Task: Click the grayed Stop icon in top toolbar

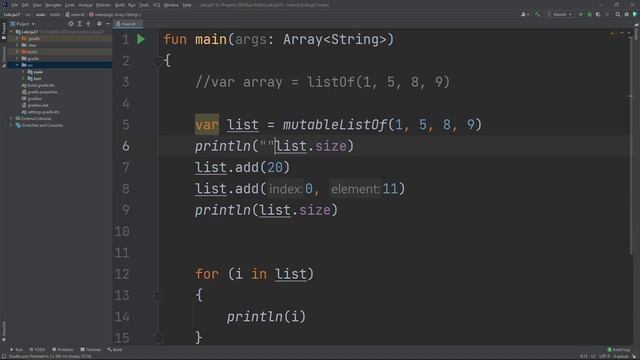Action: (607, 14)
